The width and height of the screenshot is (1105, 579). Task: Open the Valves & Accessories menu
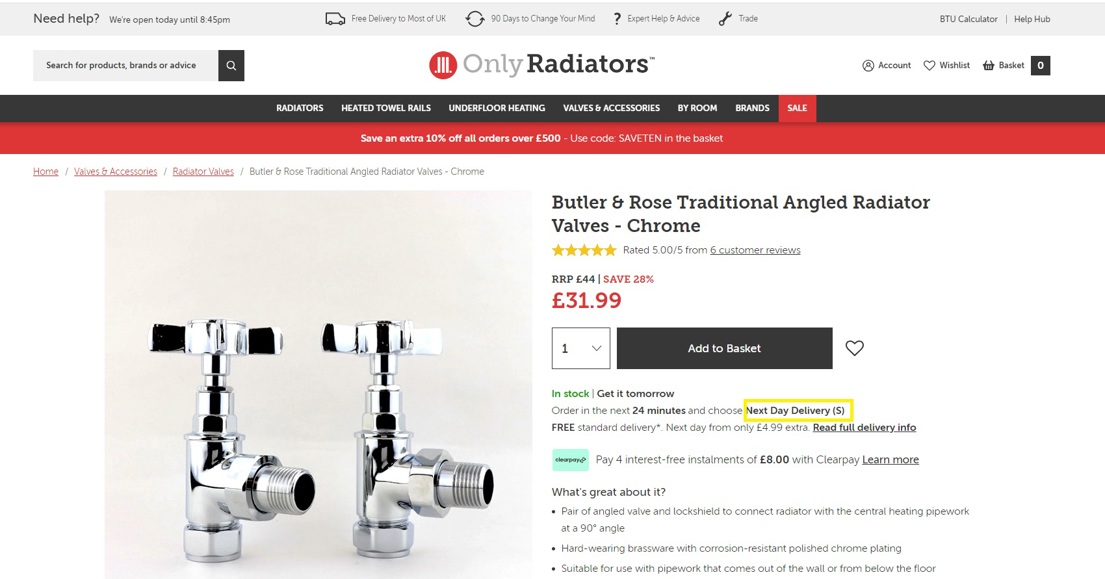(x=611, y=108)
